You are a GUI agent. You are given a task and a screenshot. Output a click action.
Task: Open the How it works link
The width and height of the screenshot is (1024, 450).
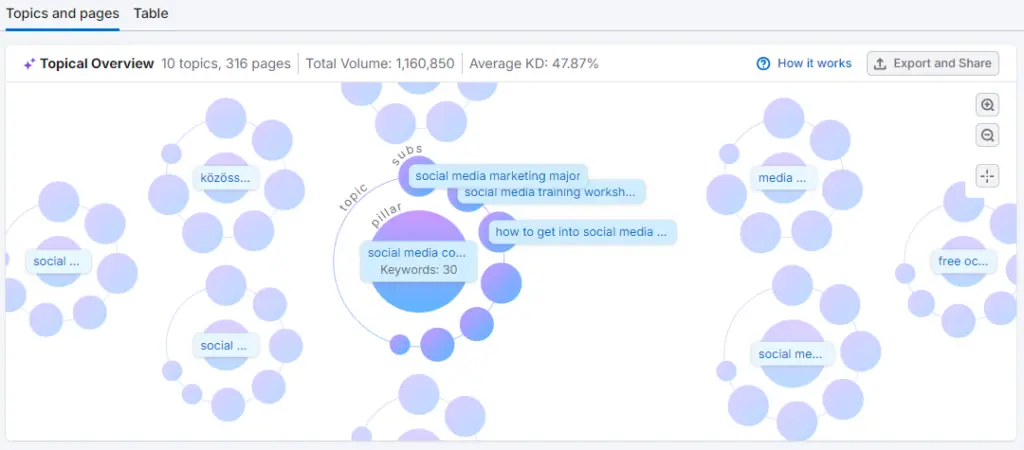[x=814, y=63]
